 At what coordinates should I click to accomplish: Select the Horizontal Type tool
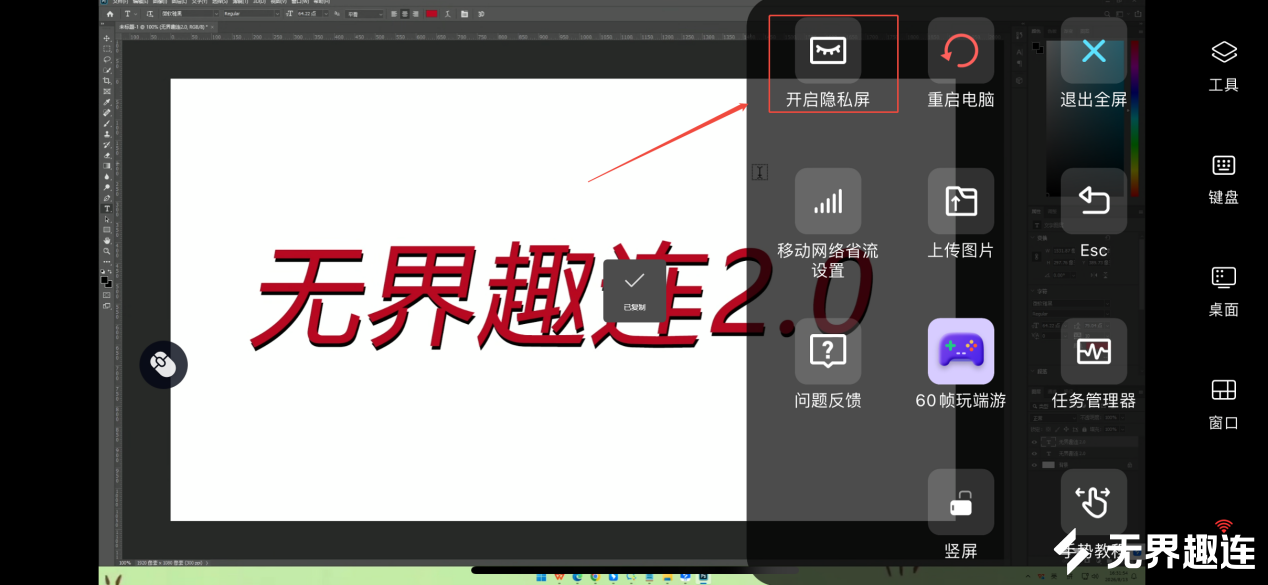[107, 208]
